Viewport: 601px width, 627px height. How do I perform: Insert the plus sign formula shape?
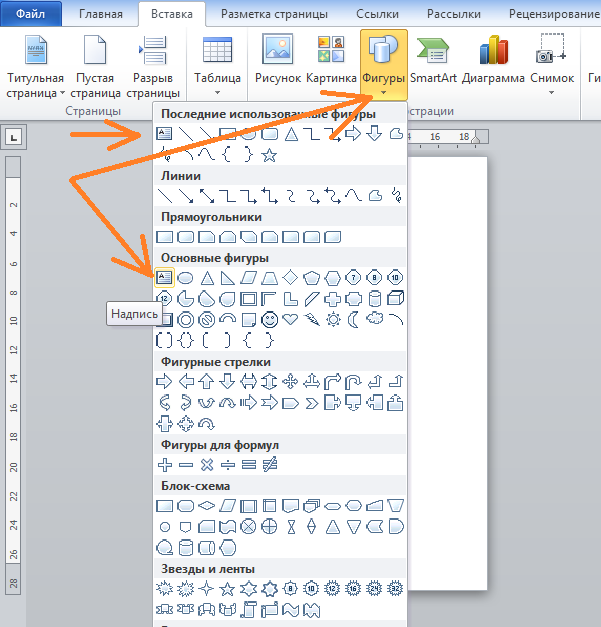coord(165,464)
